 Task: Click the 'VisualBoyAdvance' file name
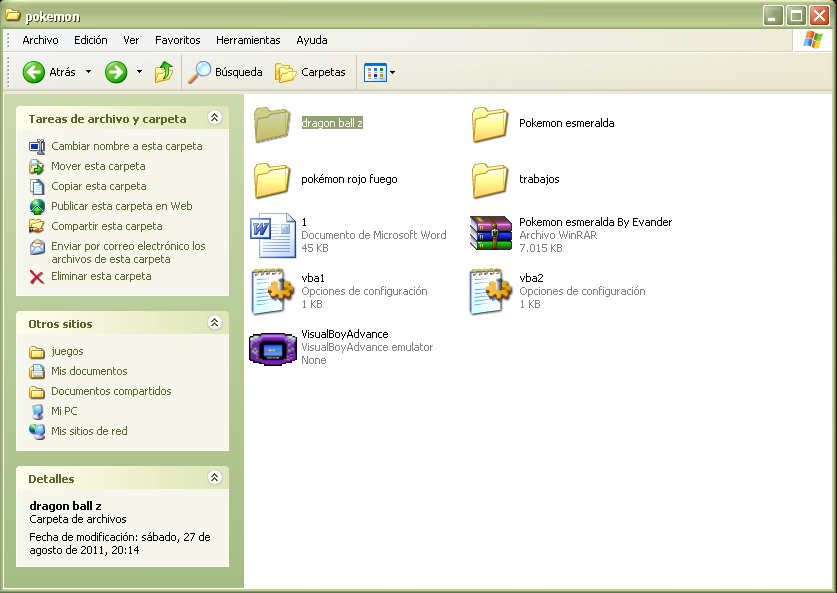[345, 334]
